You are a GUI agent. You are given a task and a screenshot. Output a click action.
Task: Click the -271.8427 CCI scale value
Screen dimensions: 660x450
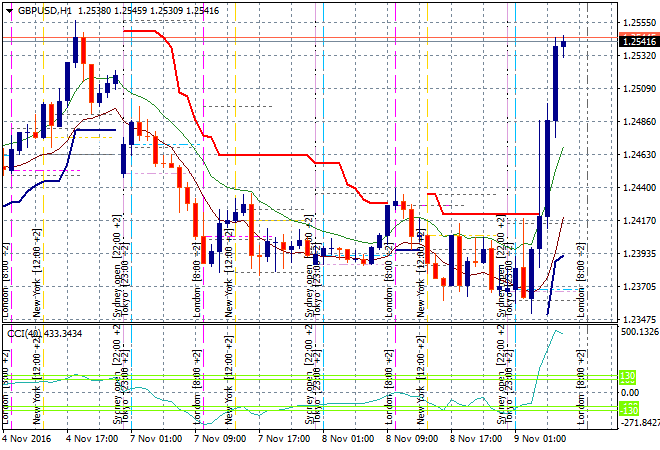(x=640, y=424)
